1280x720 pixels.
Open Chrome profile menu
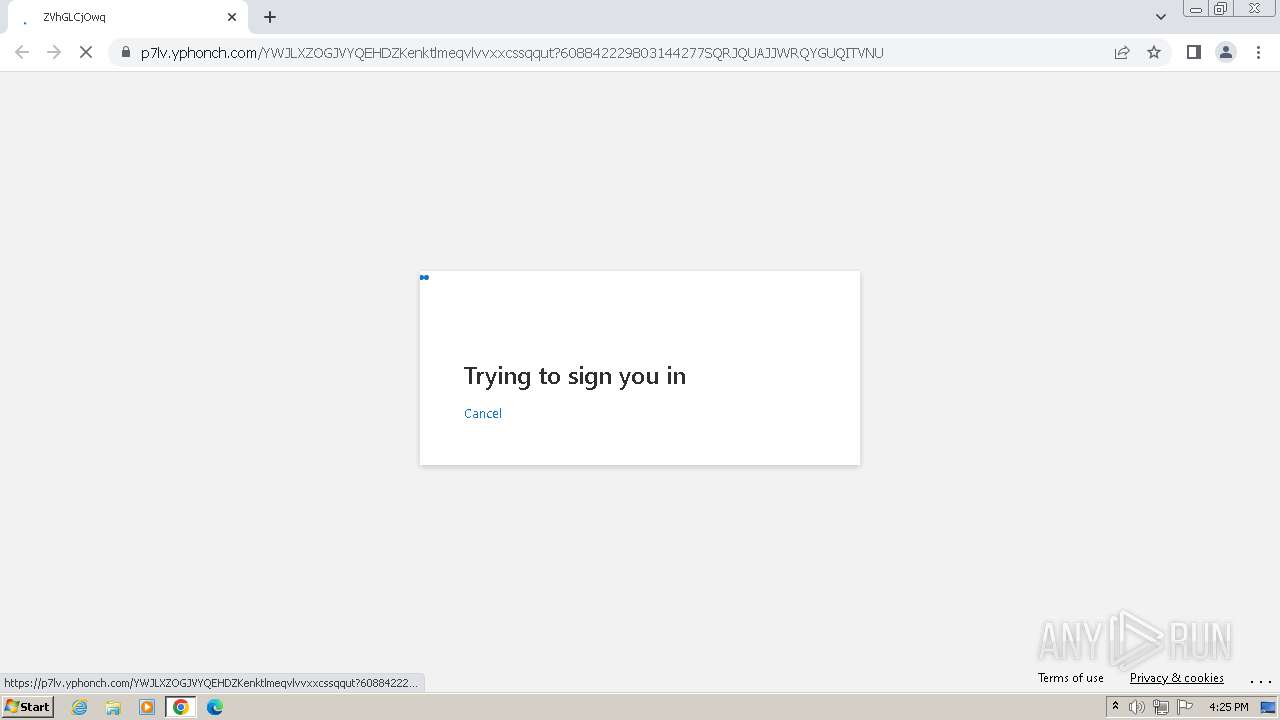pos(1226,53)
